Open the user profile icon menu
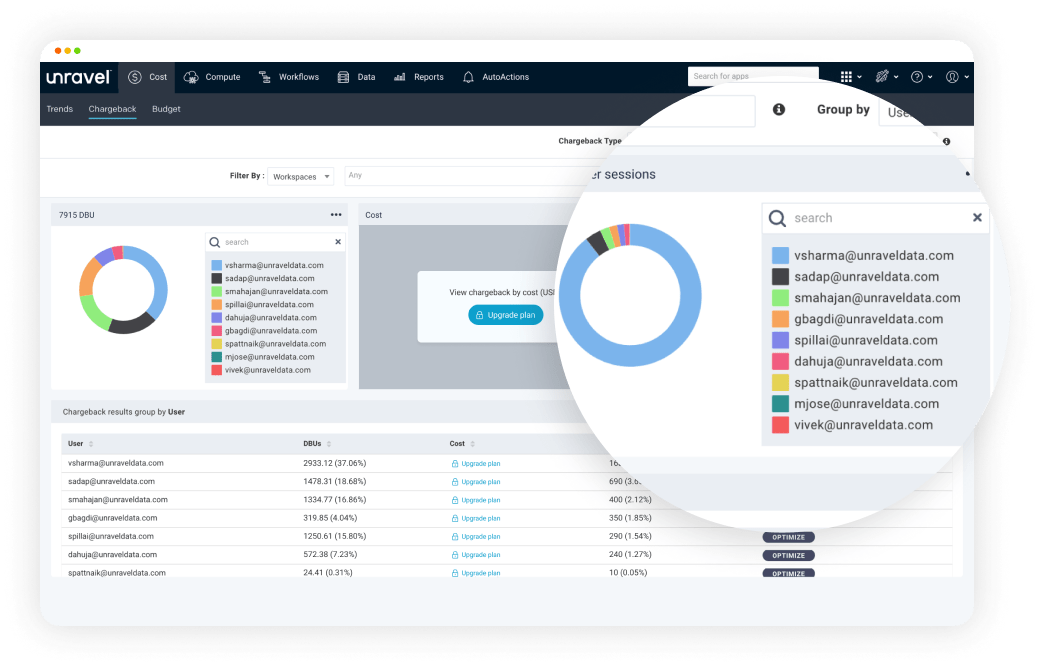Image resolution: width=1040 pixels, height=666 pixels. [x=952, y=77]
